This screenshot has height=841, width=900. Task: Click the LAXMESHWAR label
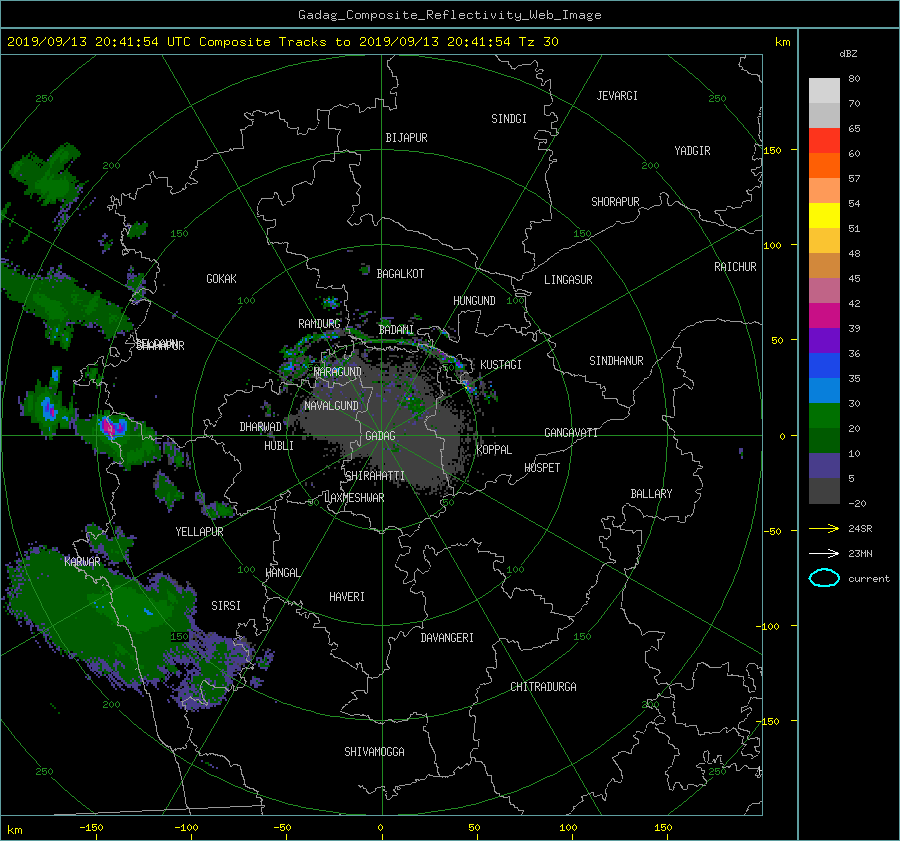(x=354, y=498)
